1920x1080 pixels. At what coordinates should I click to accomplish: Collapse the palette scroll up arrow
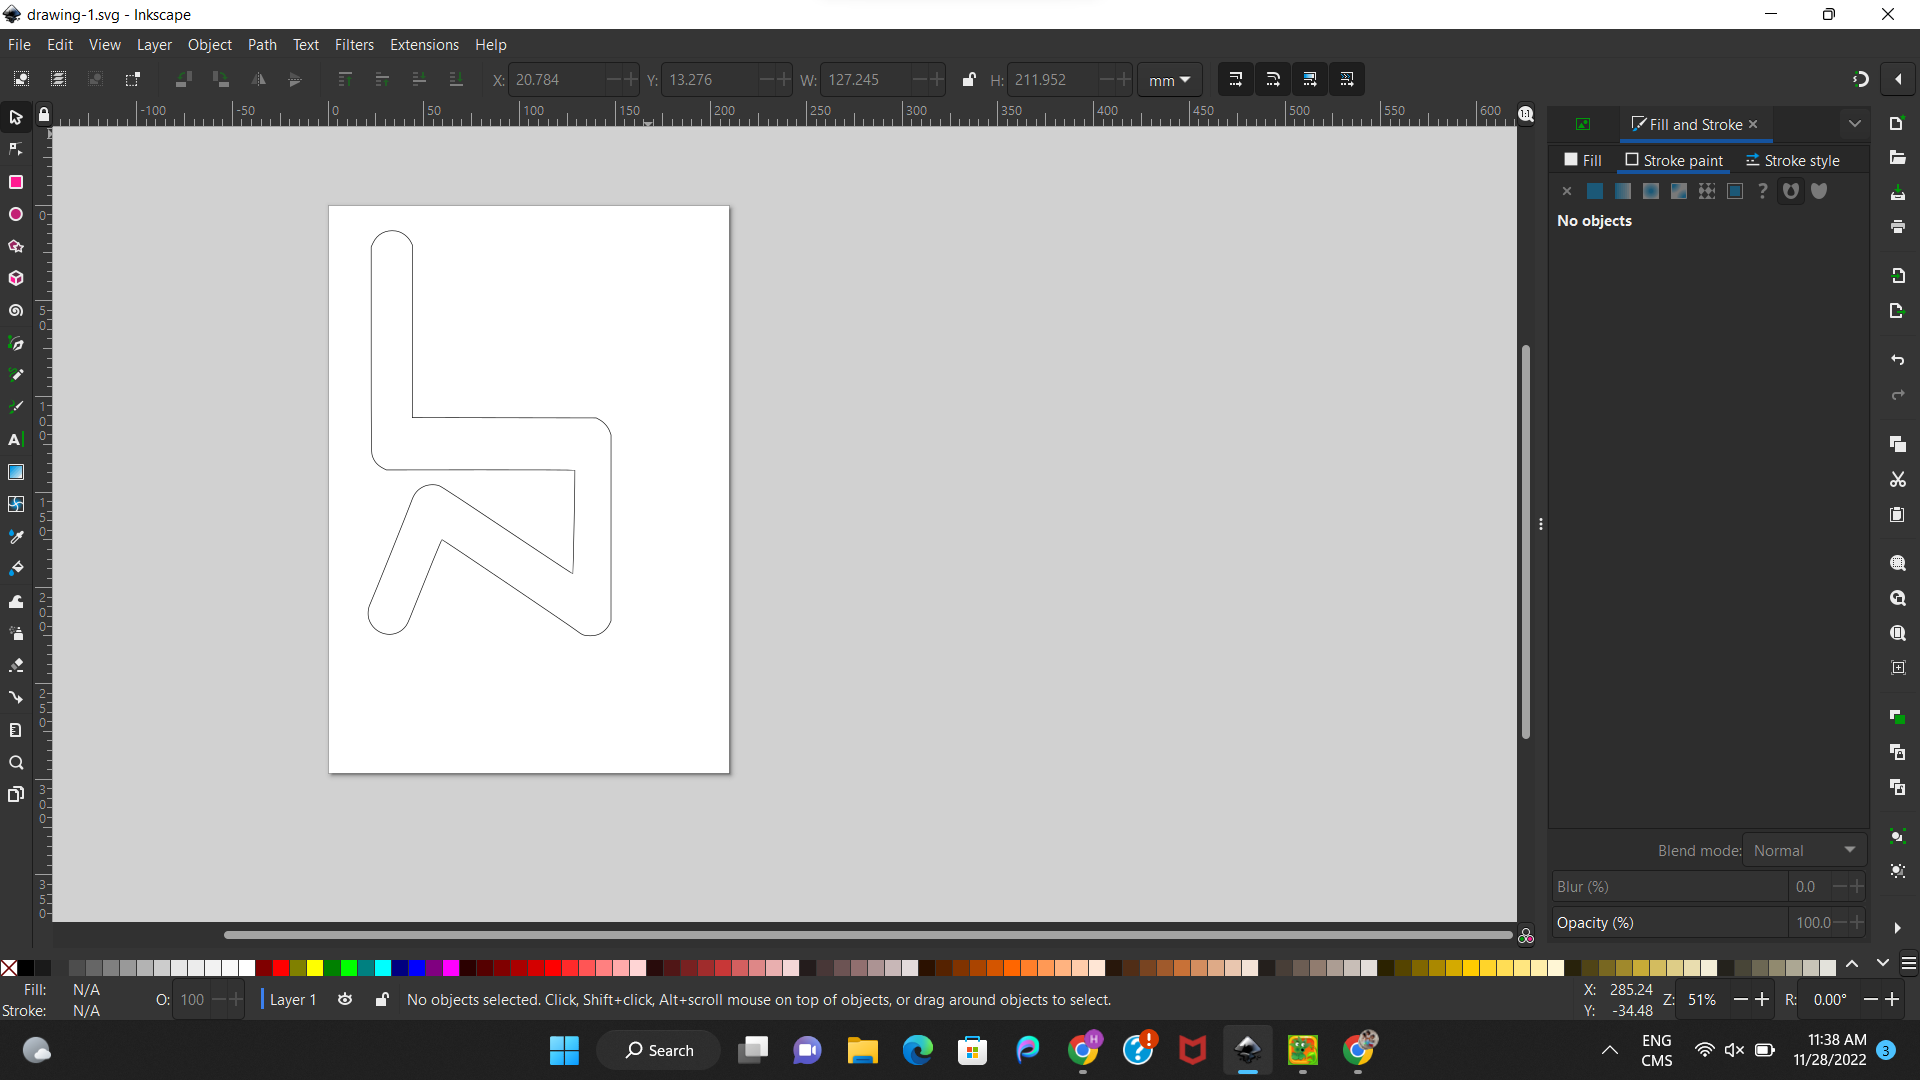[x=1852, y=964]
